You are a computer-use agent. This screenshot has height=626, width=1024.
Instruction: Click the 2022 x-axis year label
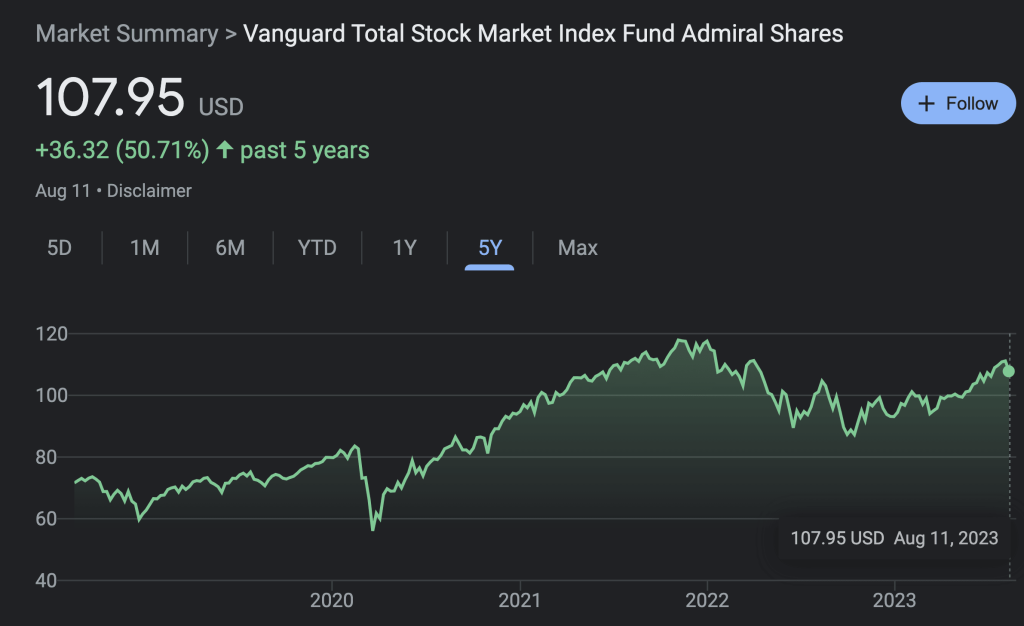[707, 600]
